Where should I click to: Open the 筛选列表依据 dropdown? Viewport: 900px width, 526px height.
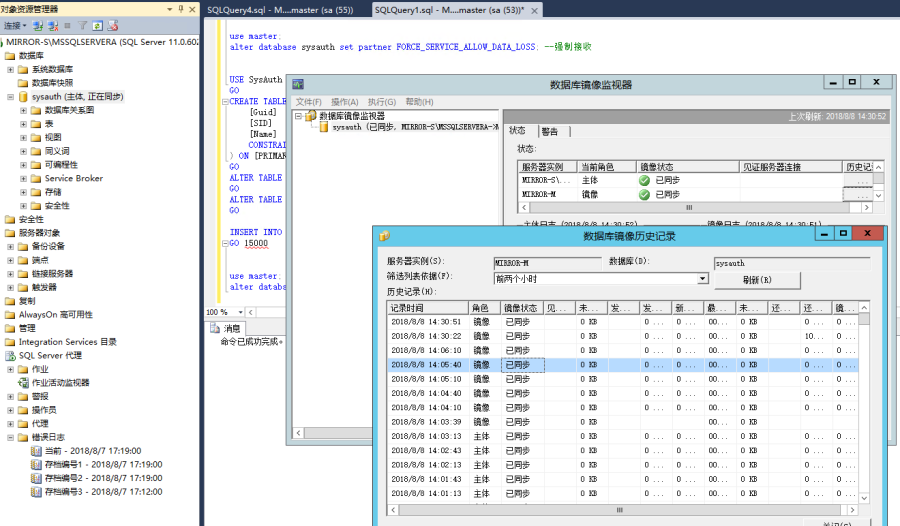(703, 279)
